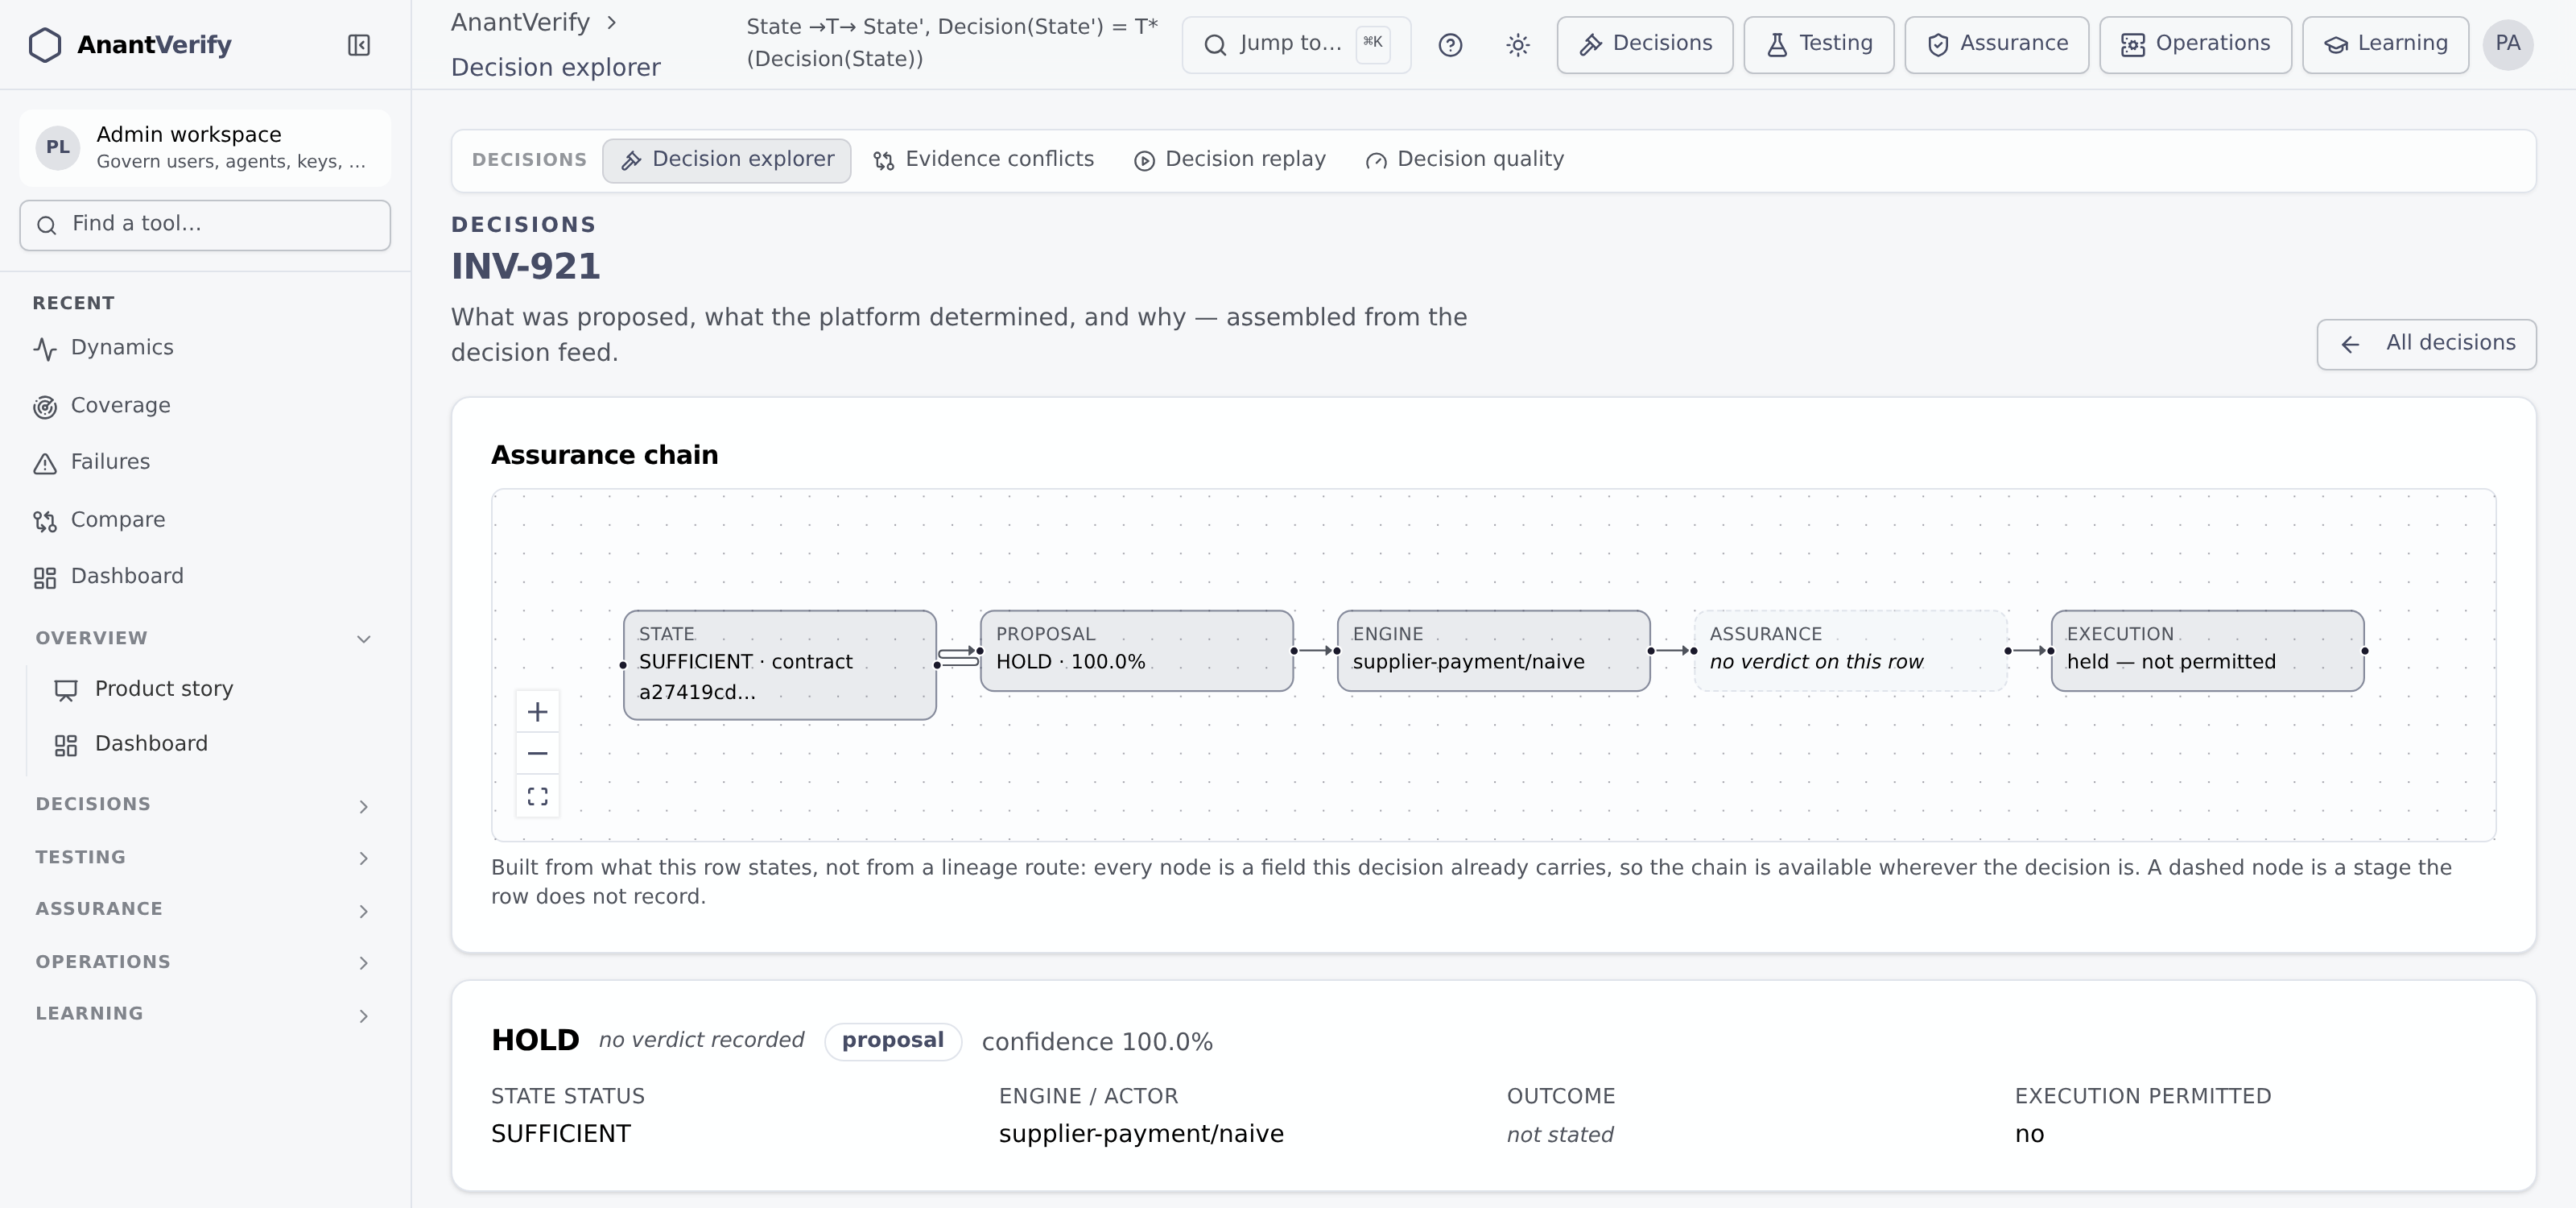This screenshot has height=1208, width=2576.
Task: Click the proposal badge
Action: point(893,1041)
